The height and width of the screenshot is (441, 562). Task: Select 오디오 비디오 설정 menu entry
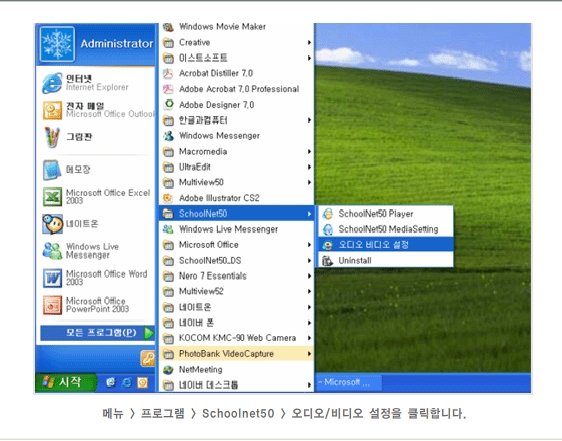pyautogui.click(x=386, y=245)
